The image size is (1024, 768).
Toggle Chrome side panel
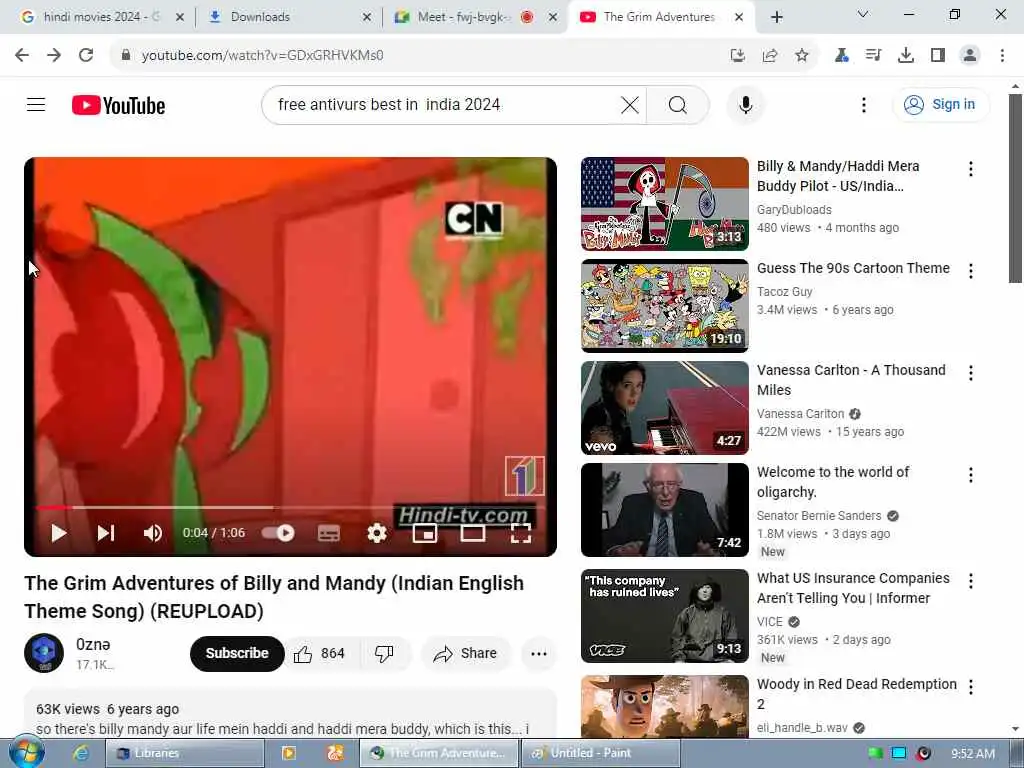pos(938,56)
